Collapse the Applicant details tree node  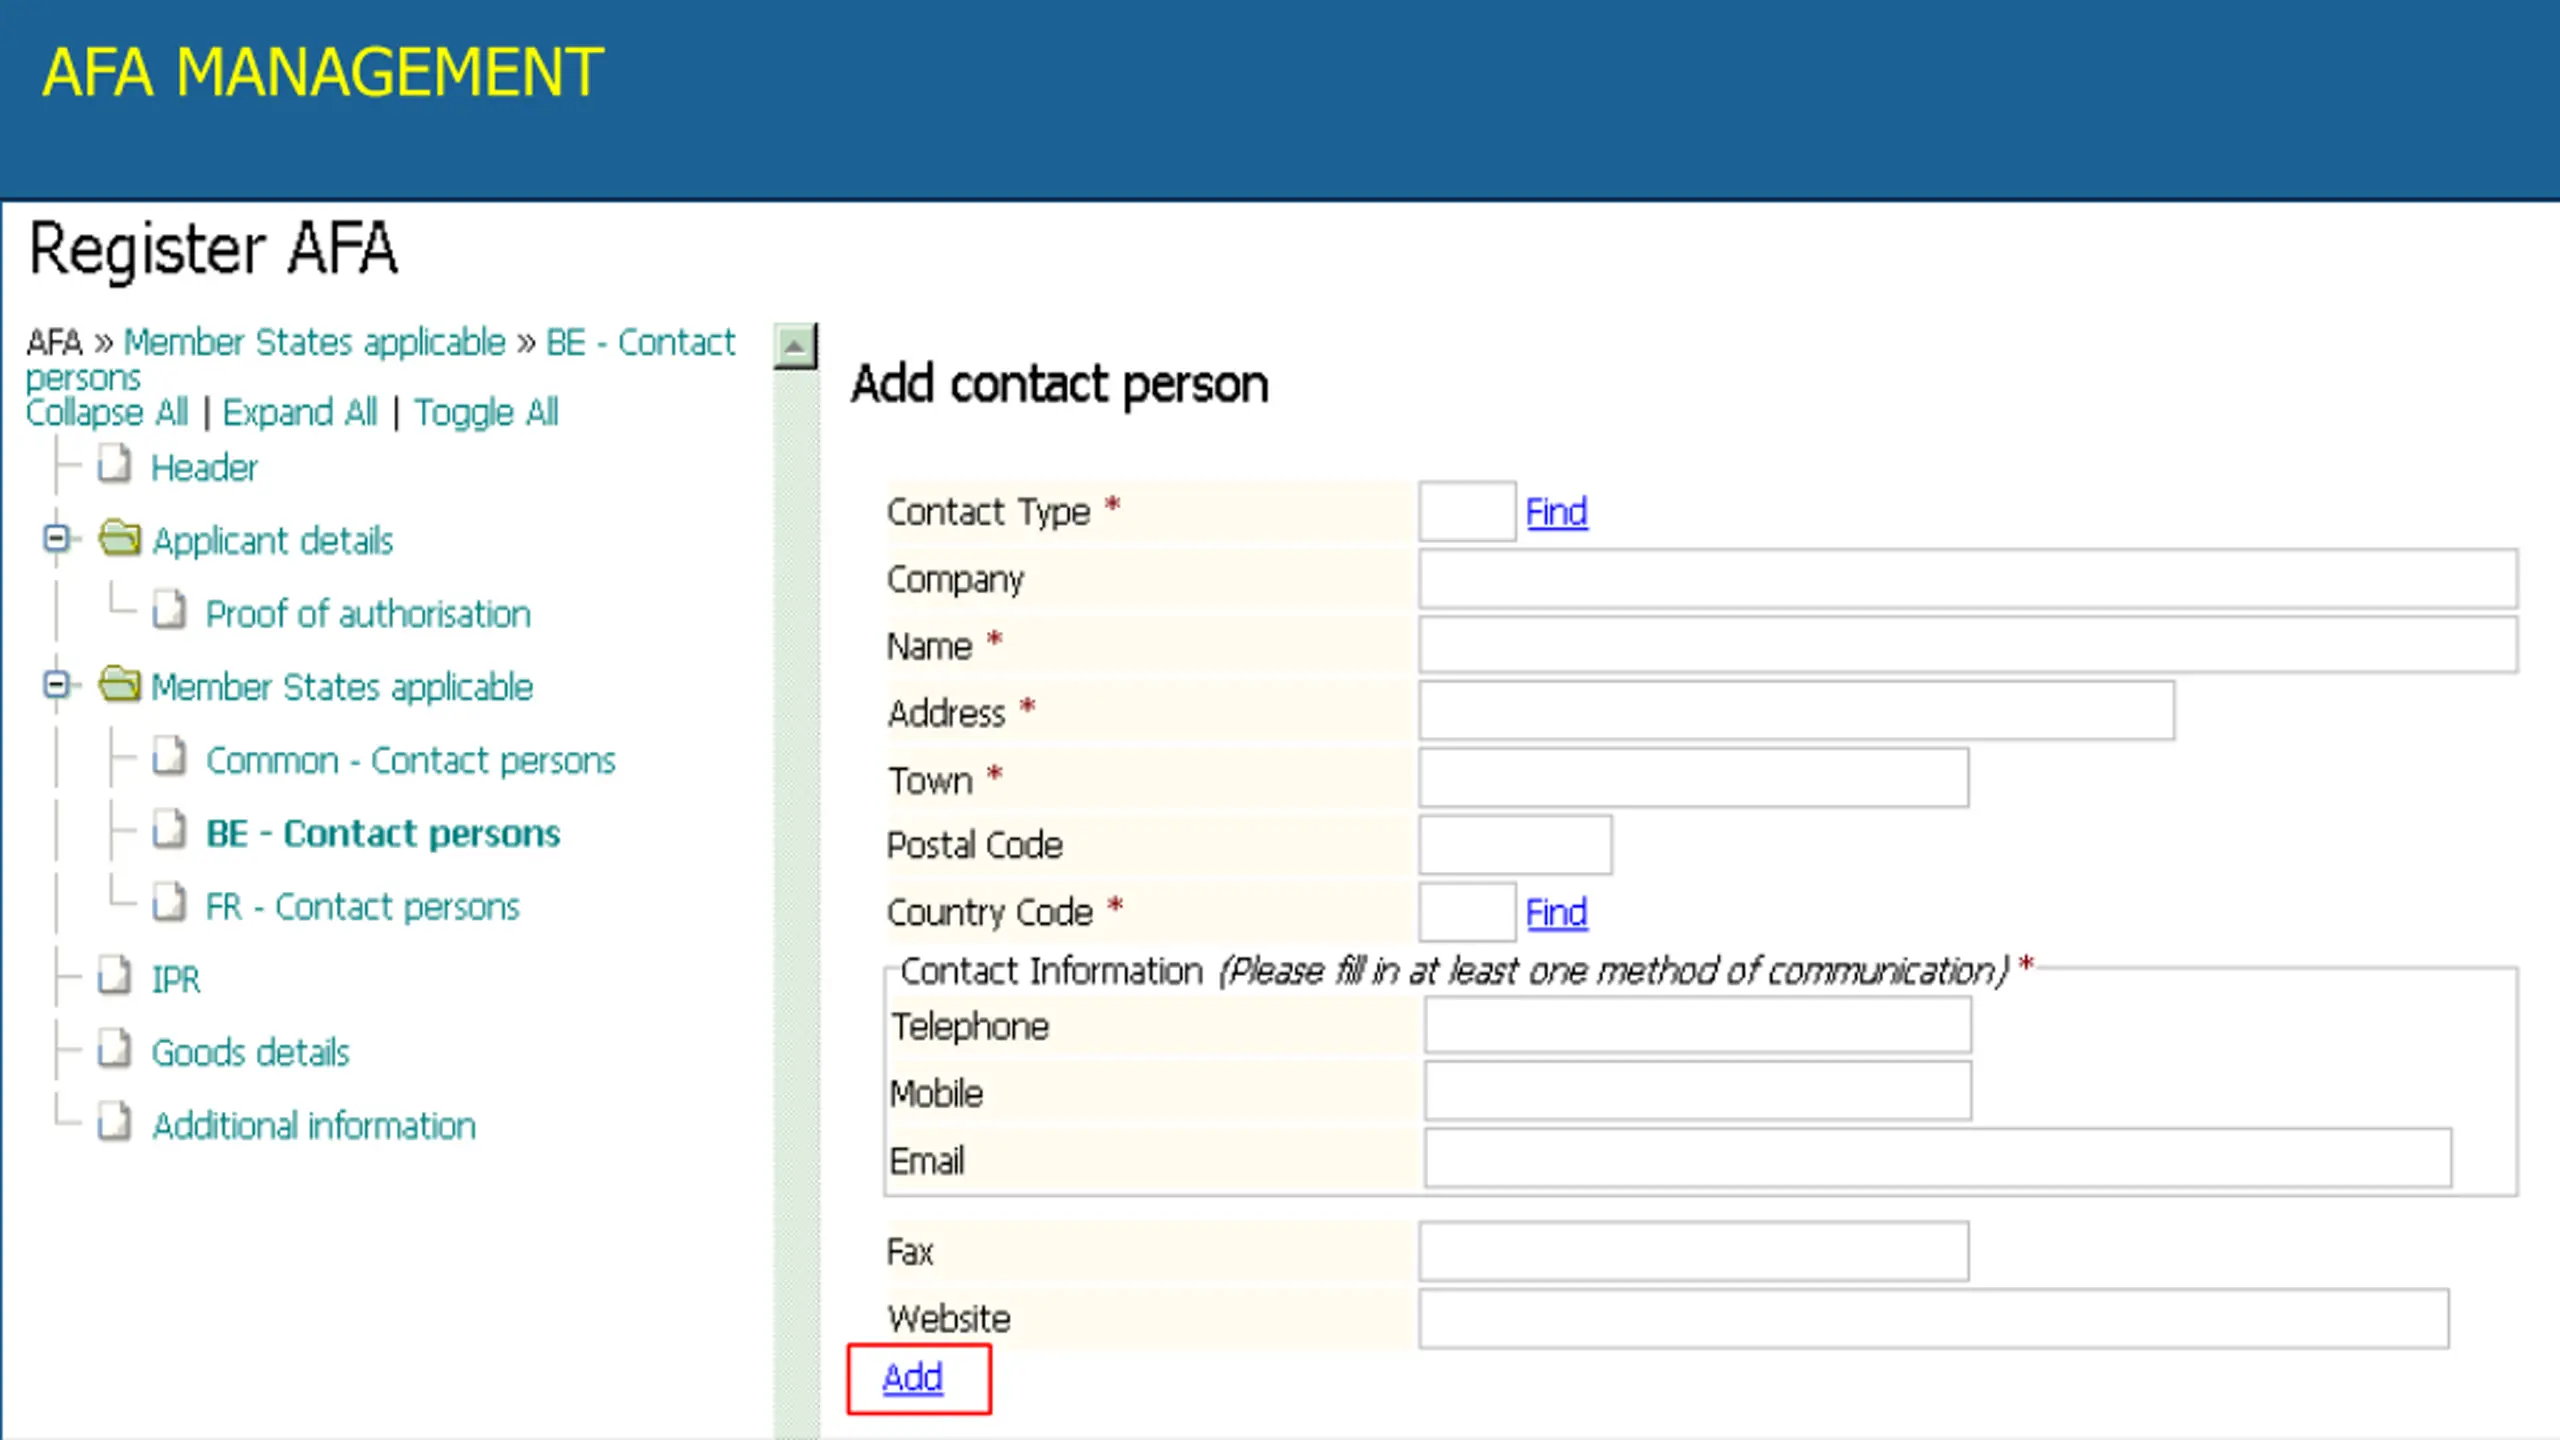tap(56, 539)
